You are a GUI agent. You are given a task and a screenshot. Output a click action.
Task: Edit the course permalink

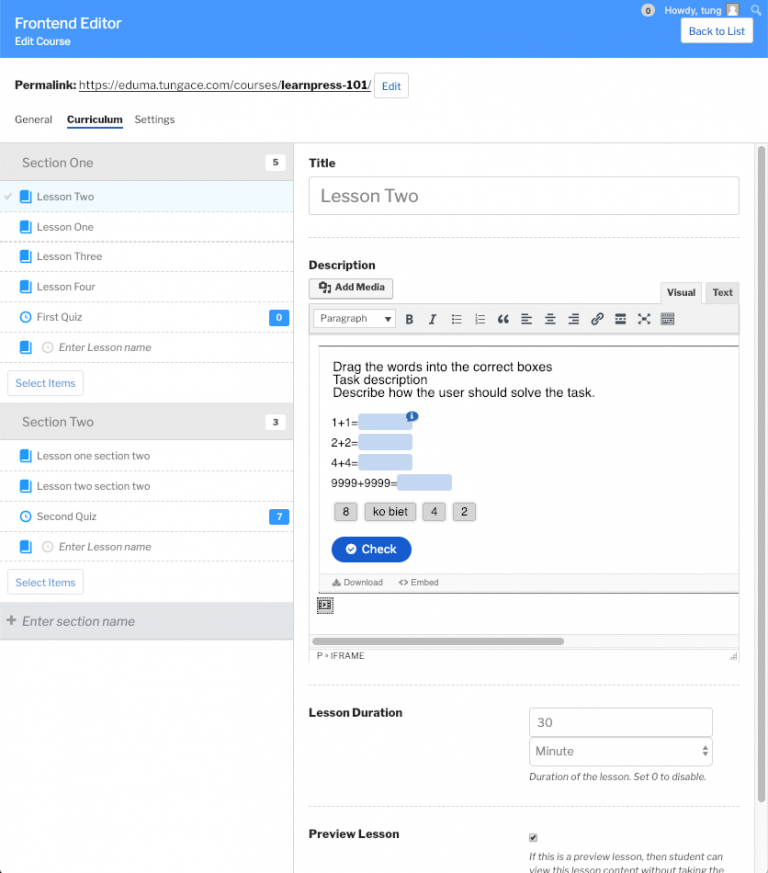(391, 85)
